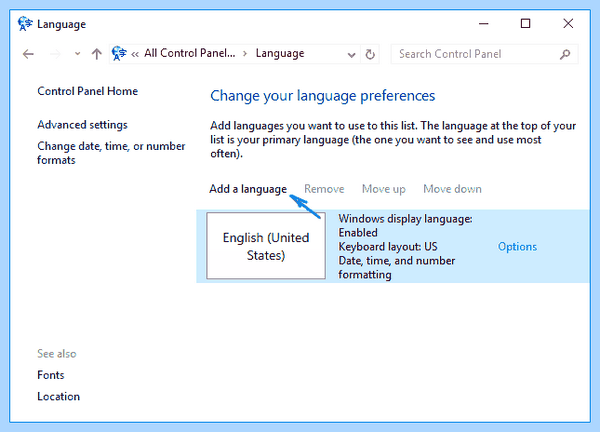Open the Fonts link under See also
Image resolution: width=600 pixels, height=432 pixels.
51,375
